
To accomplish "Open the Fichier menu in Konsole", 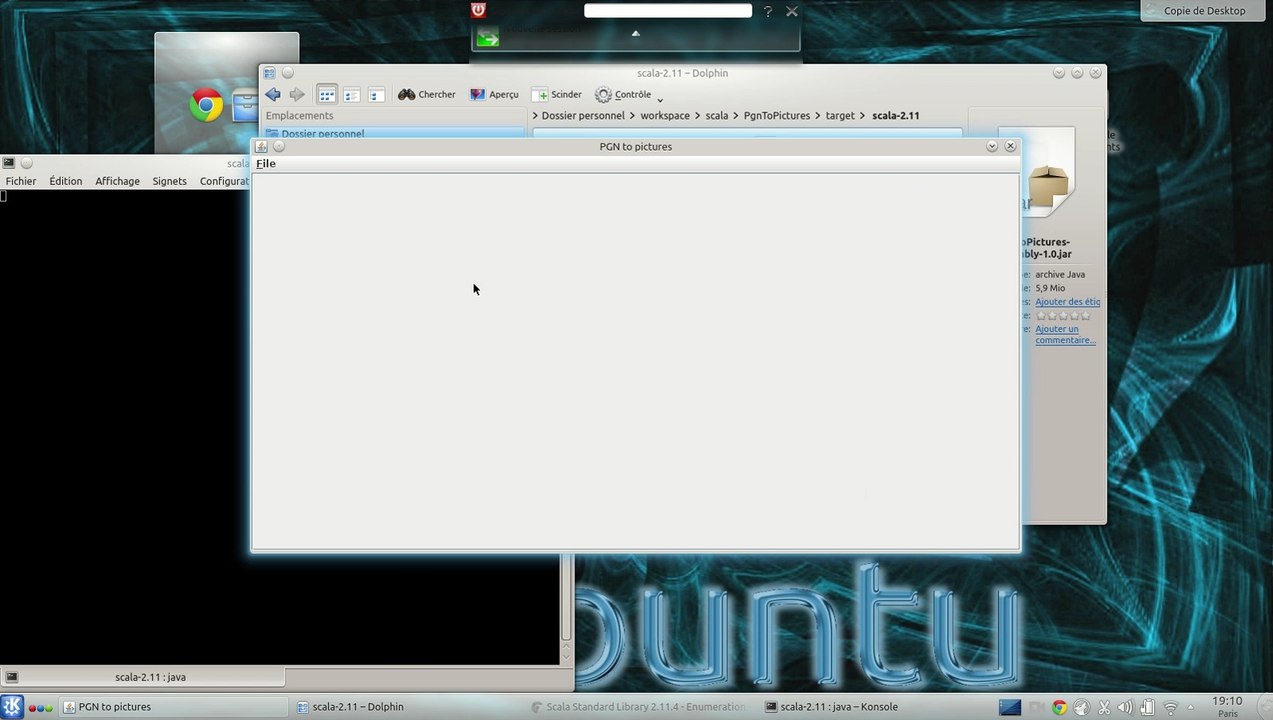I will click(x=21, y=181).
